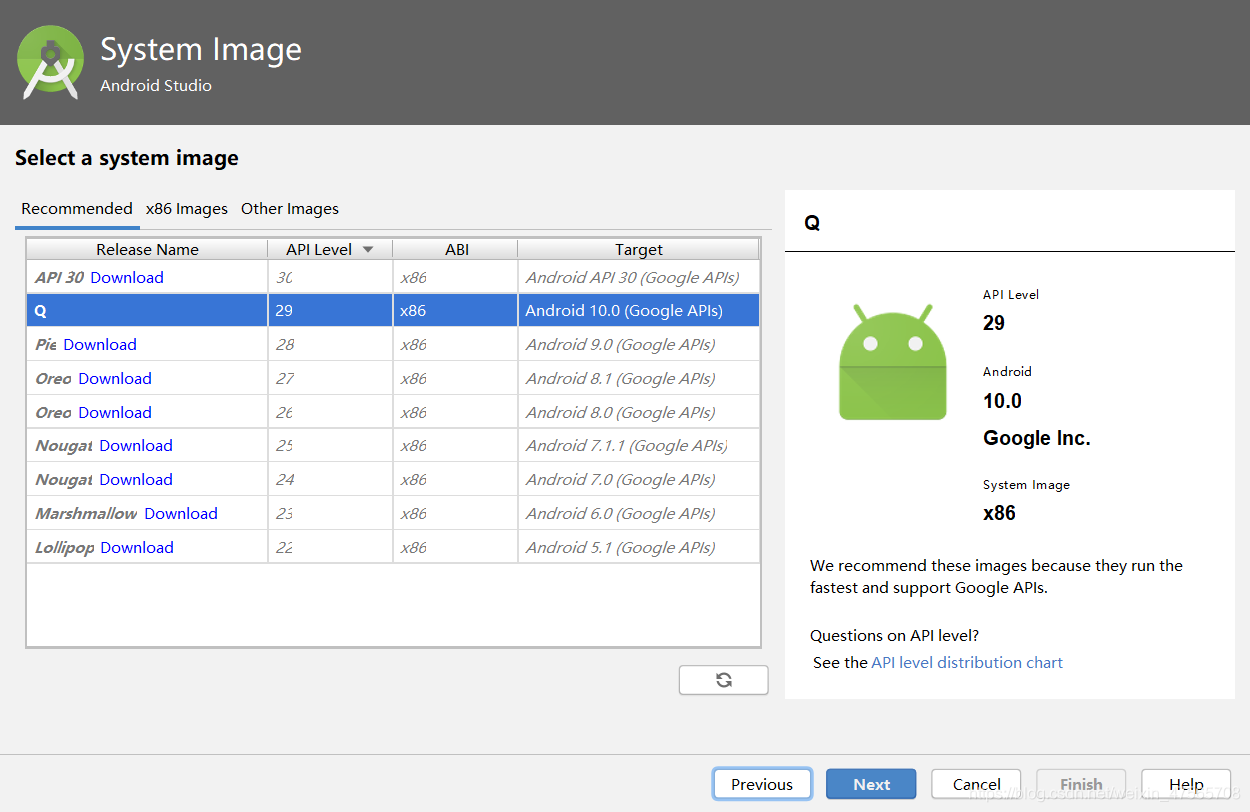
Task: Cancel the system image dialog
Action: click(976, 784)
